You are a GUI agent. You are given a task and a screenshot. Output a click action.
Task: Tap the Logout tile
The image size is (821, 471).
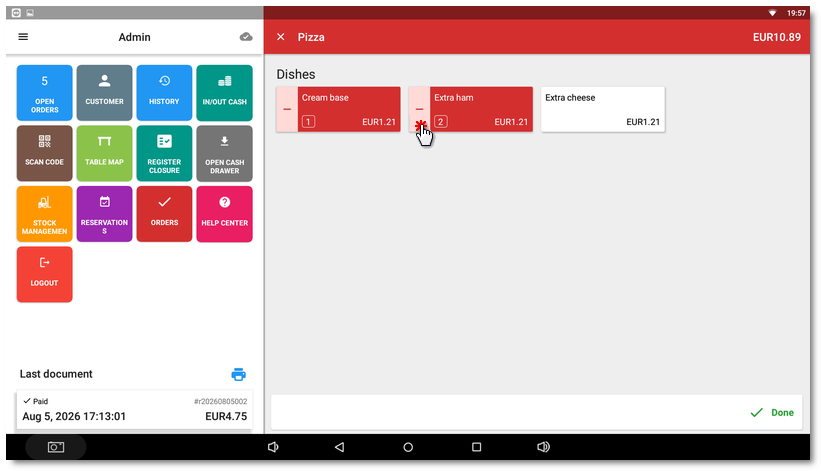(45, 274)
